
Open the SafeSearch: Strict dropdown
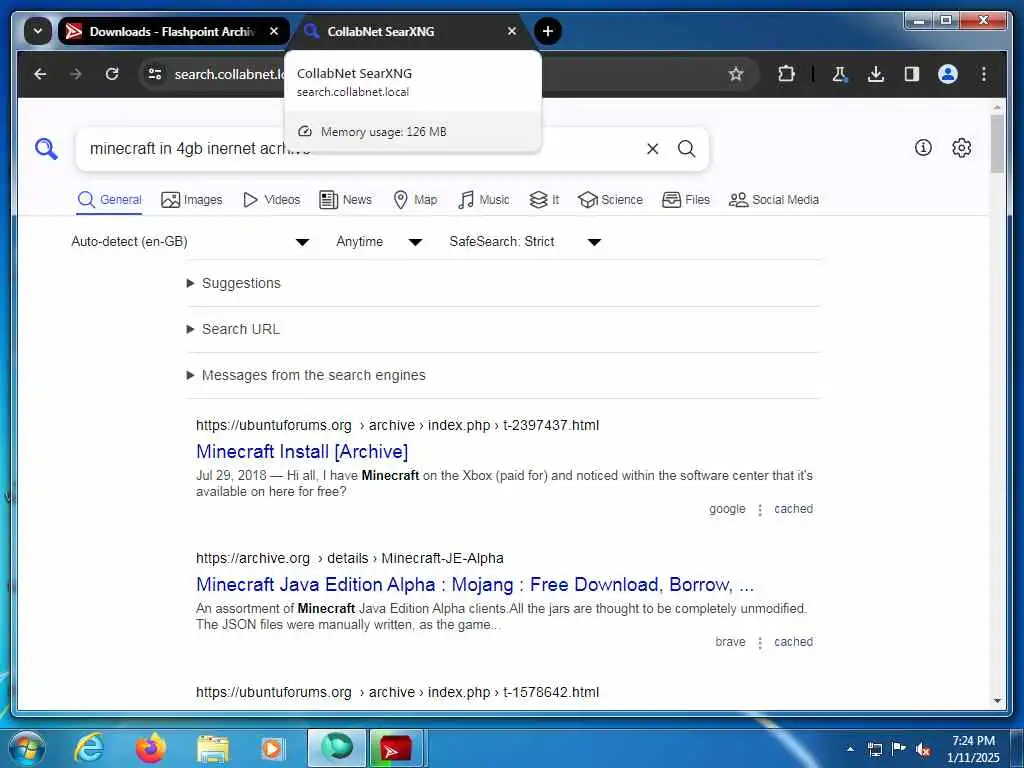click(525, 242)
